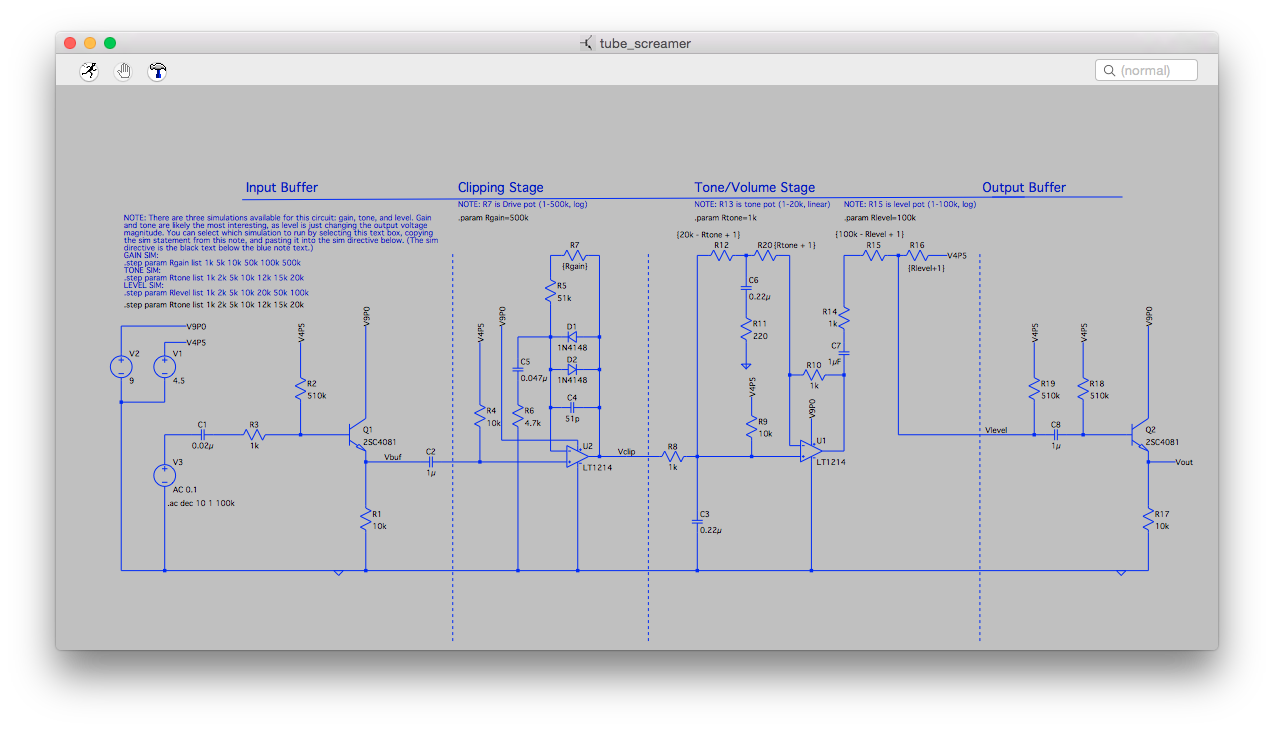The image size is (1274, 730).
Task: Click the tube_screamer window title
Action: click(645, 43)
